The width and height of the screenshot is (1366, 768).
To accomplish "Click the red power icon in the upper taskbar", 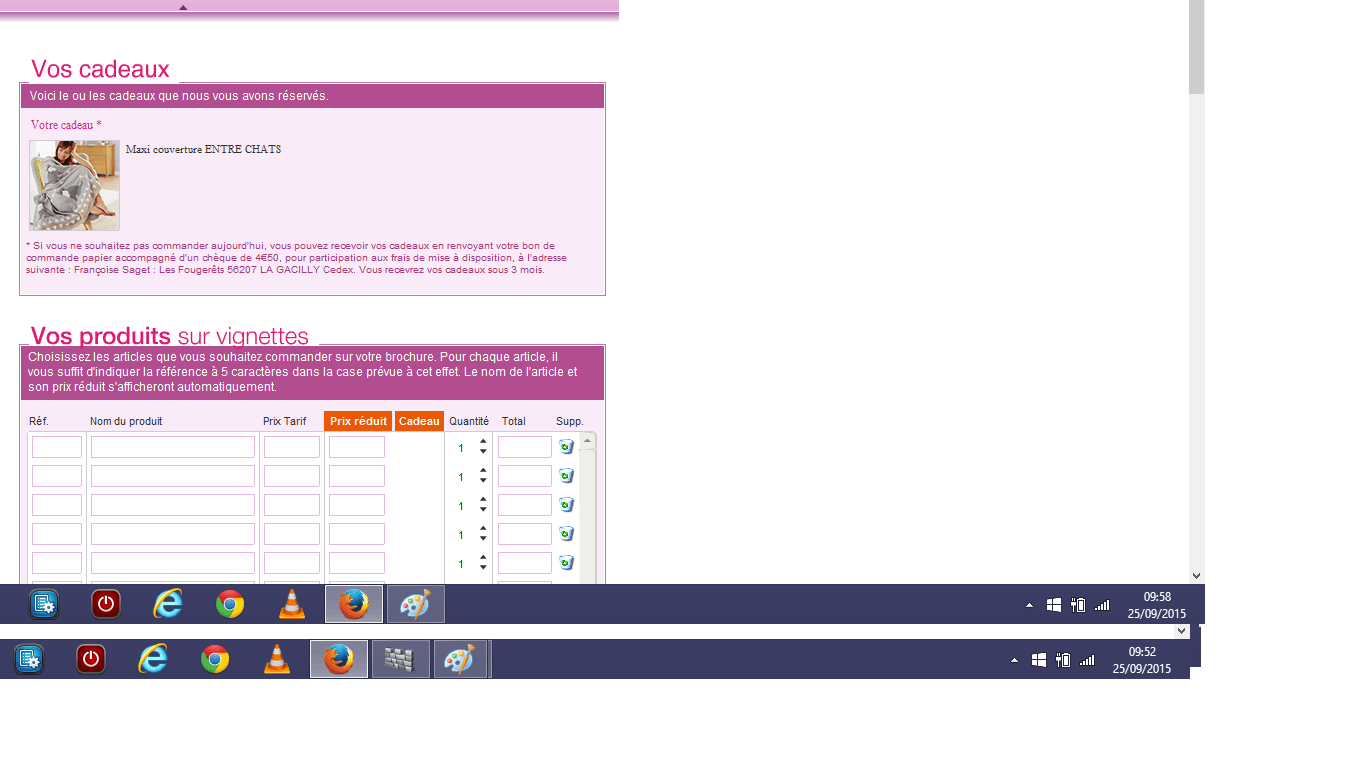I will point(106,604).
